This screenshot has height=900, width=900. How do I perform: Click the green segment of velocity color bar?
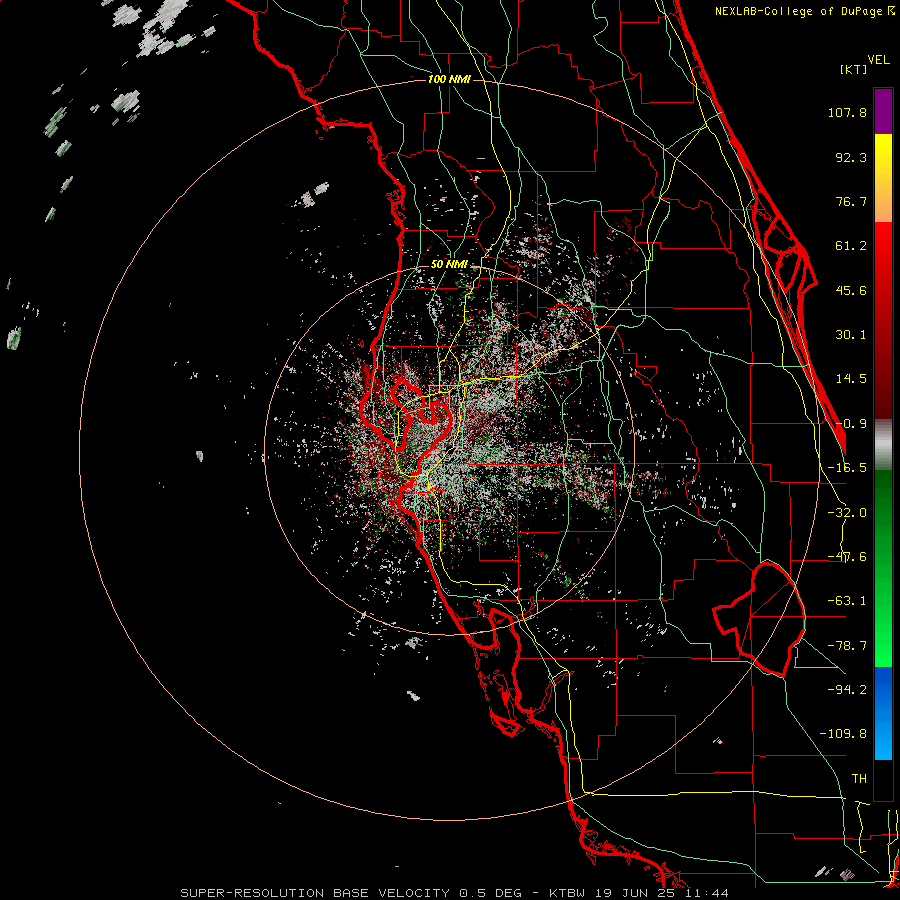click(x=883, y=568)
